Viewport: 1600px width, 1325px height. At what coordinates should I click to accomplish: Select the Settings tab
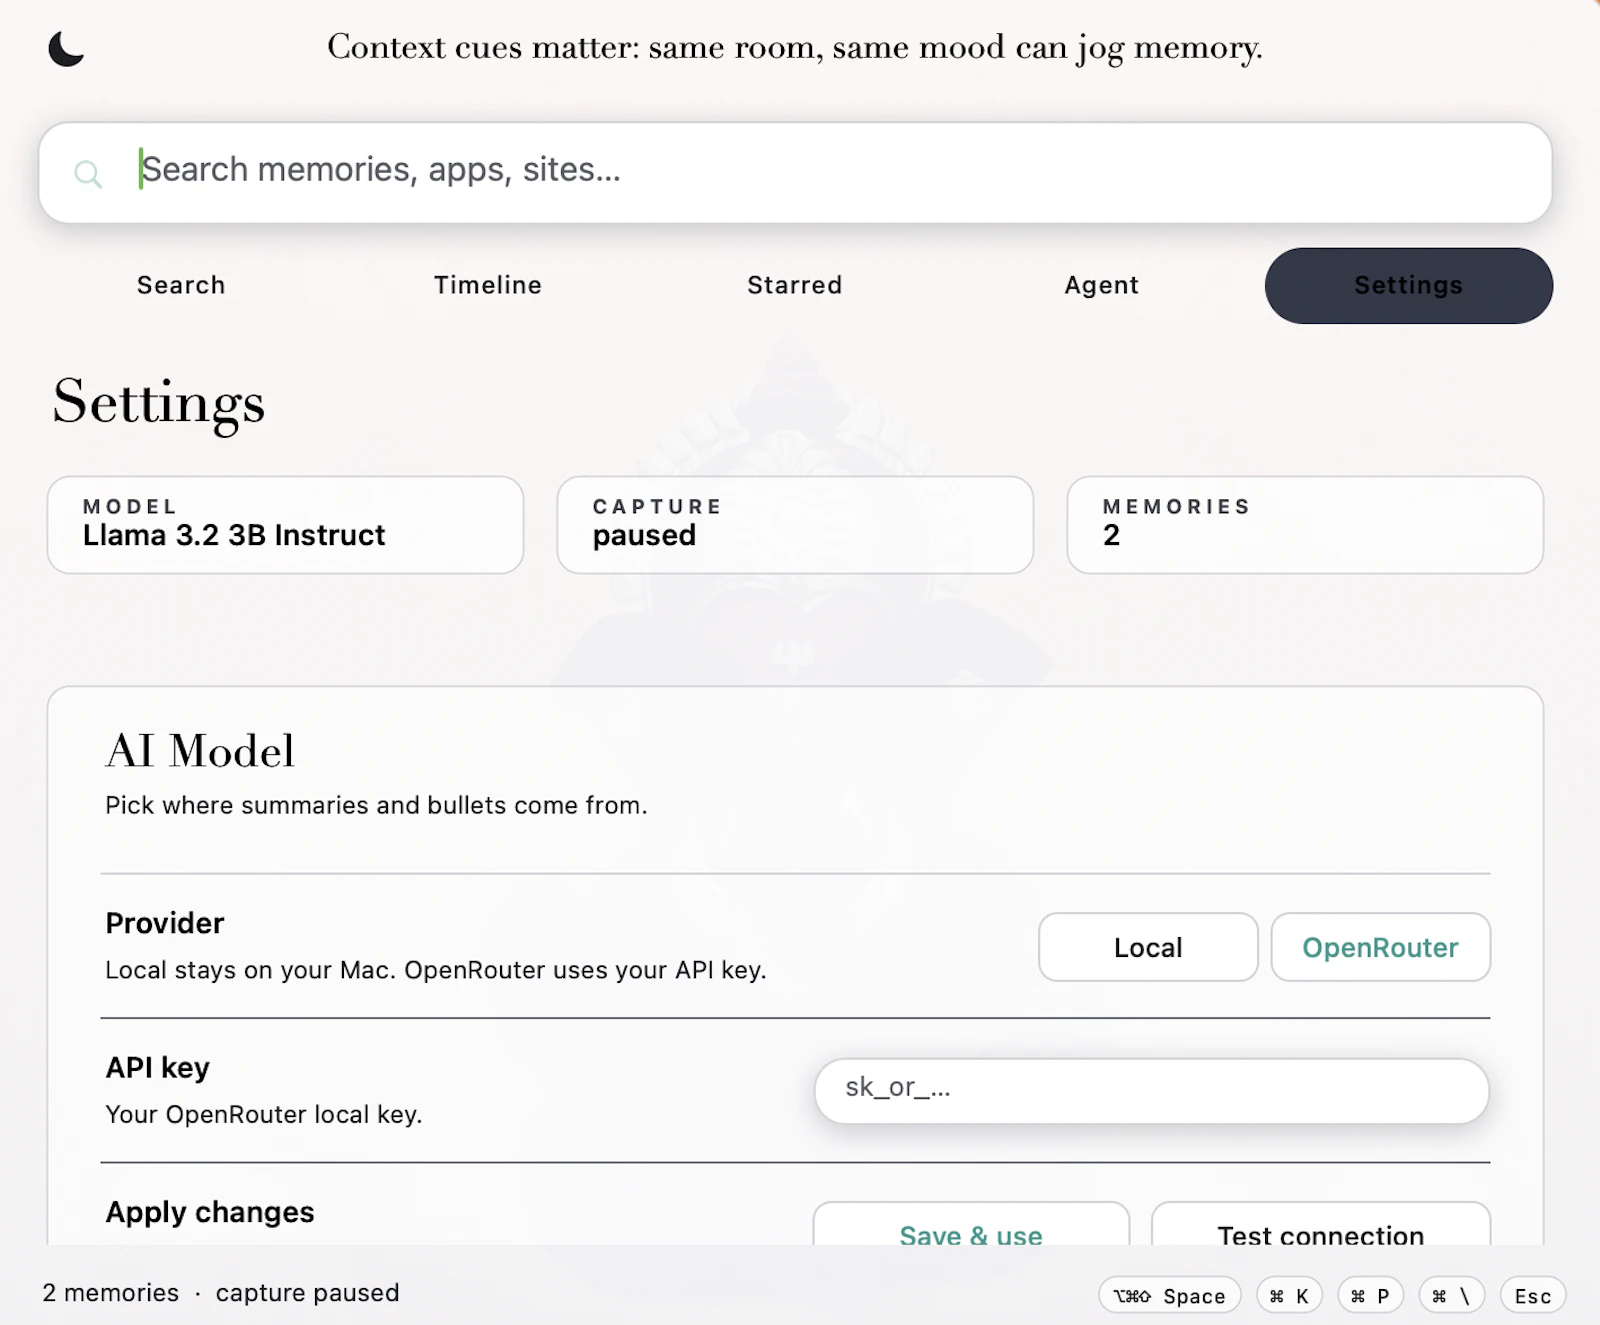[1408, 285]
